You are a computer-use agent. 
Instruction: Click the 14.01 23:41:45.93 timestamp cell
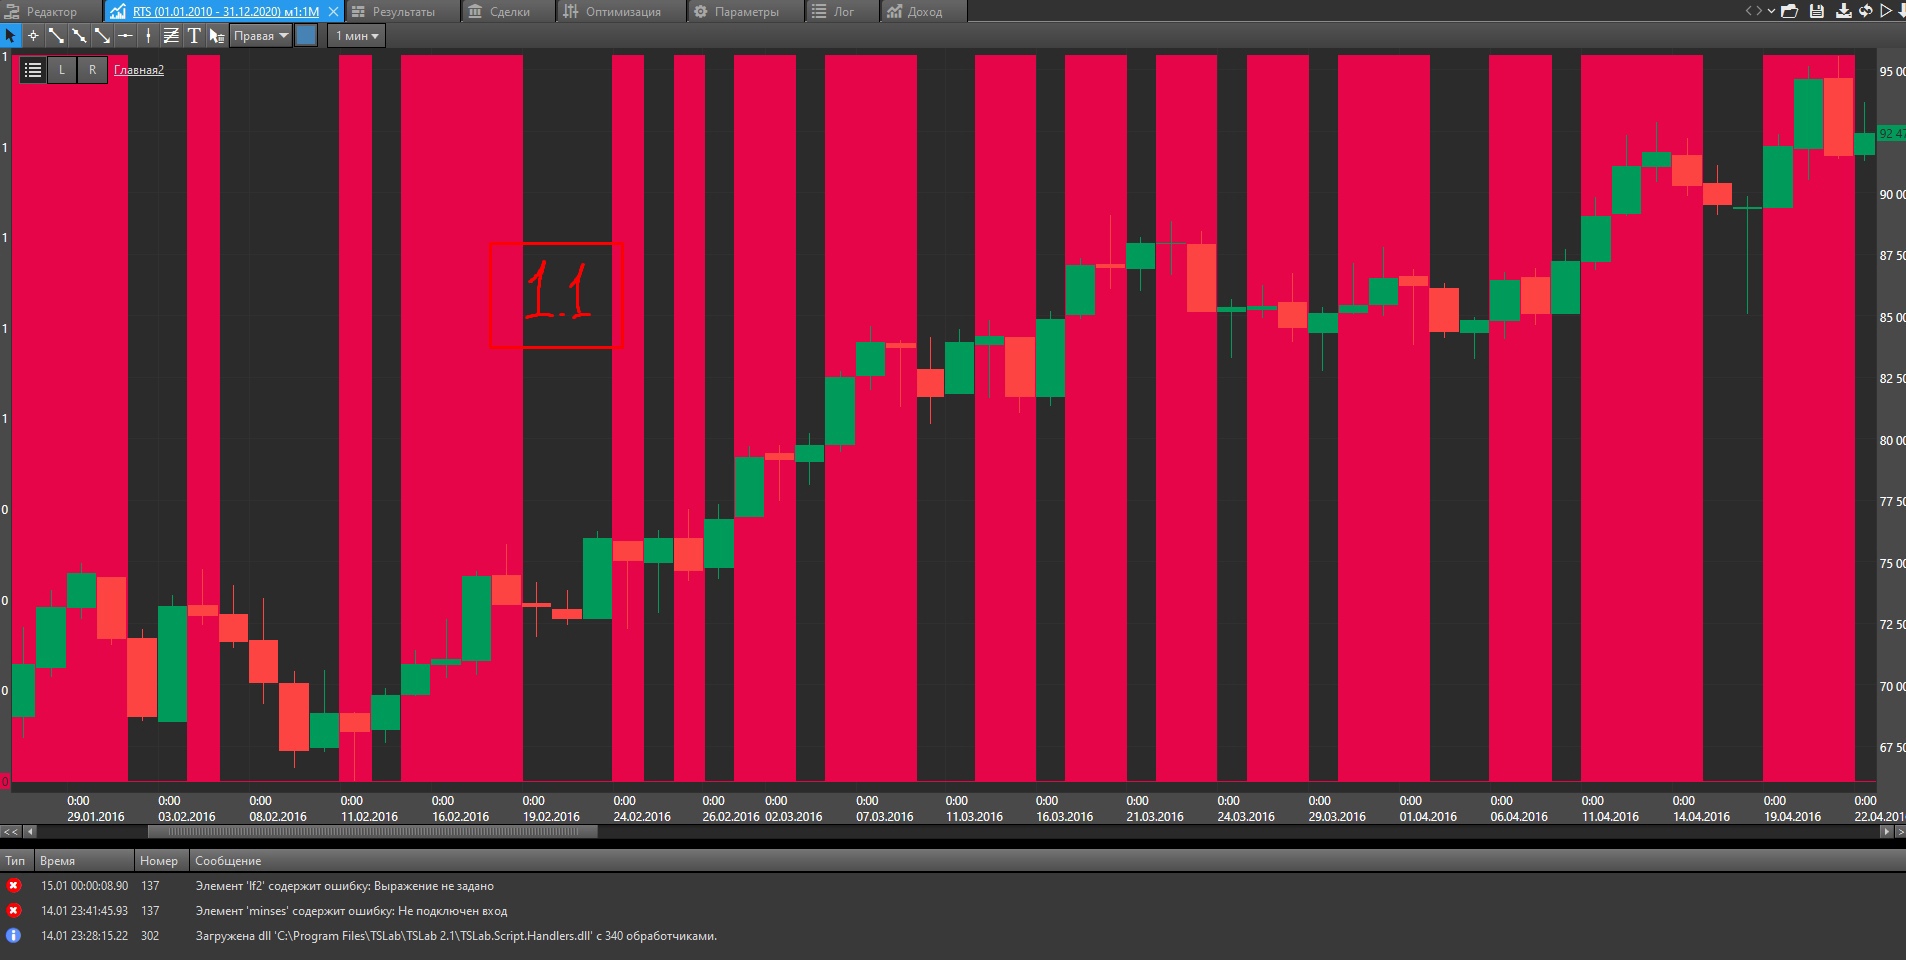[84, 911]
